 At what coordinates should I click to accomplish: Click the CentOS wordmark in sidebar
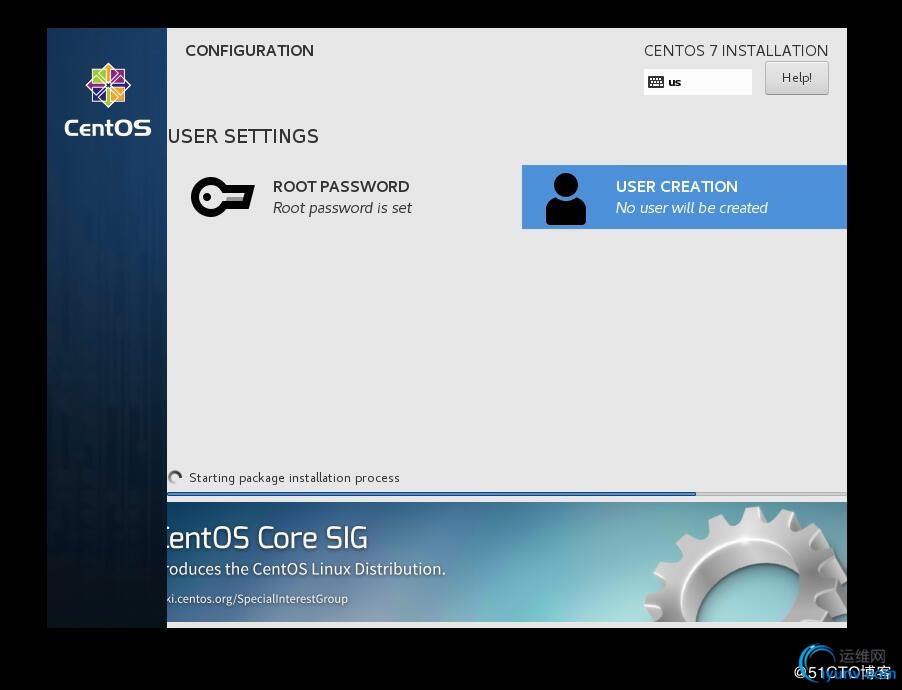click(108, 128)
